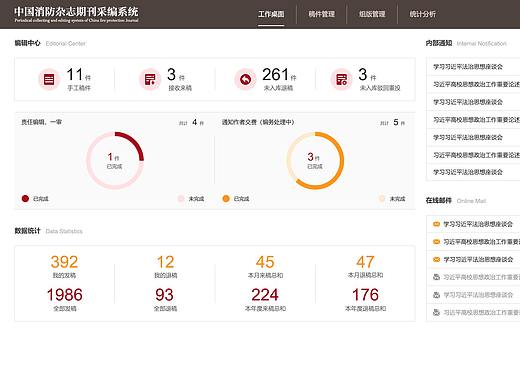Click the 在线邮件 Online Mail heading
Image resolution: width=520 pixels, height=390 pixels.
pyautogui.click(x=456, y=201)
